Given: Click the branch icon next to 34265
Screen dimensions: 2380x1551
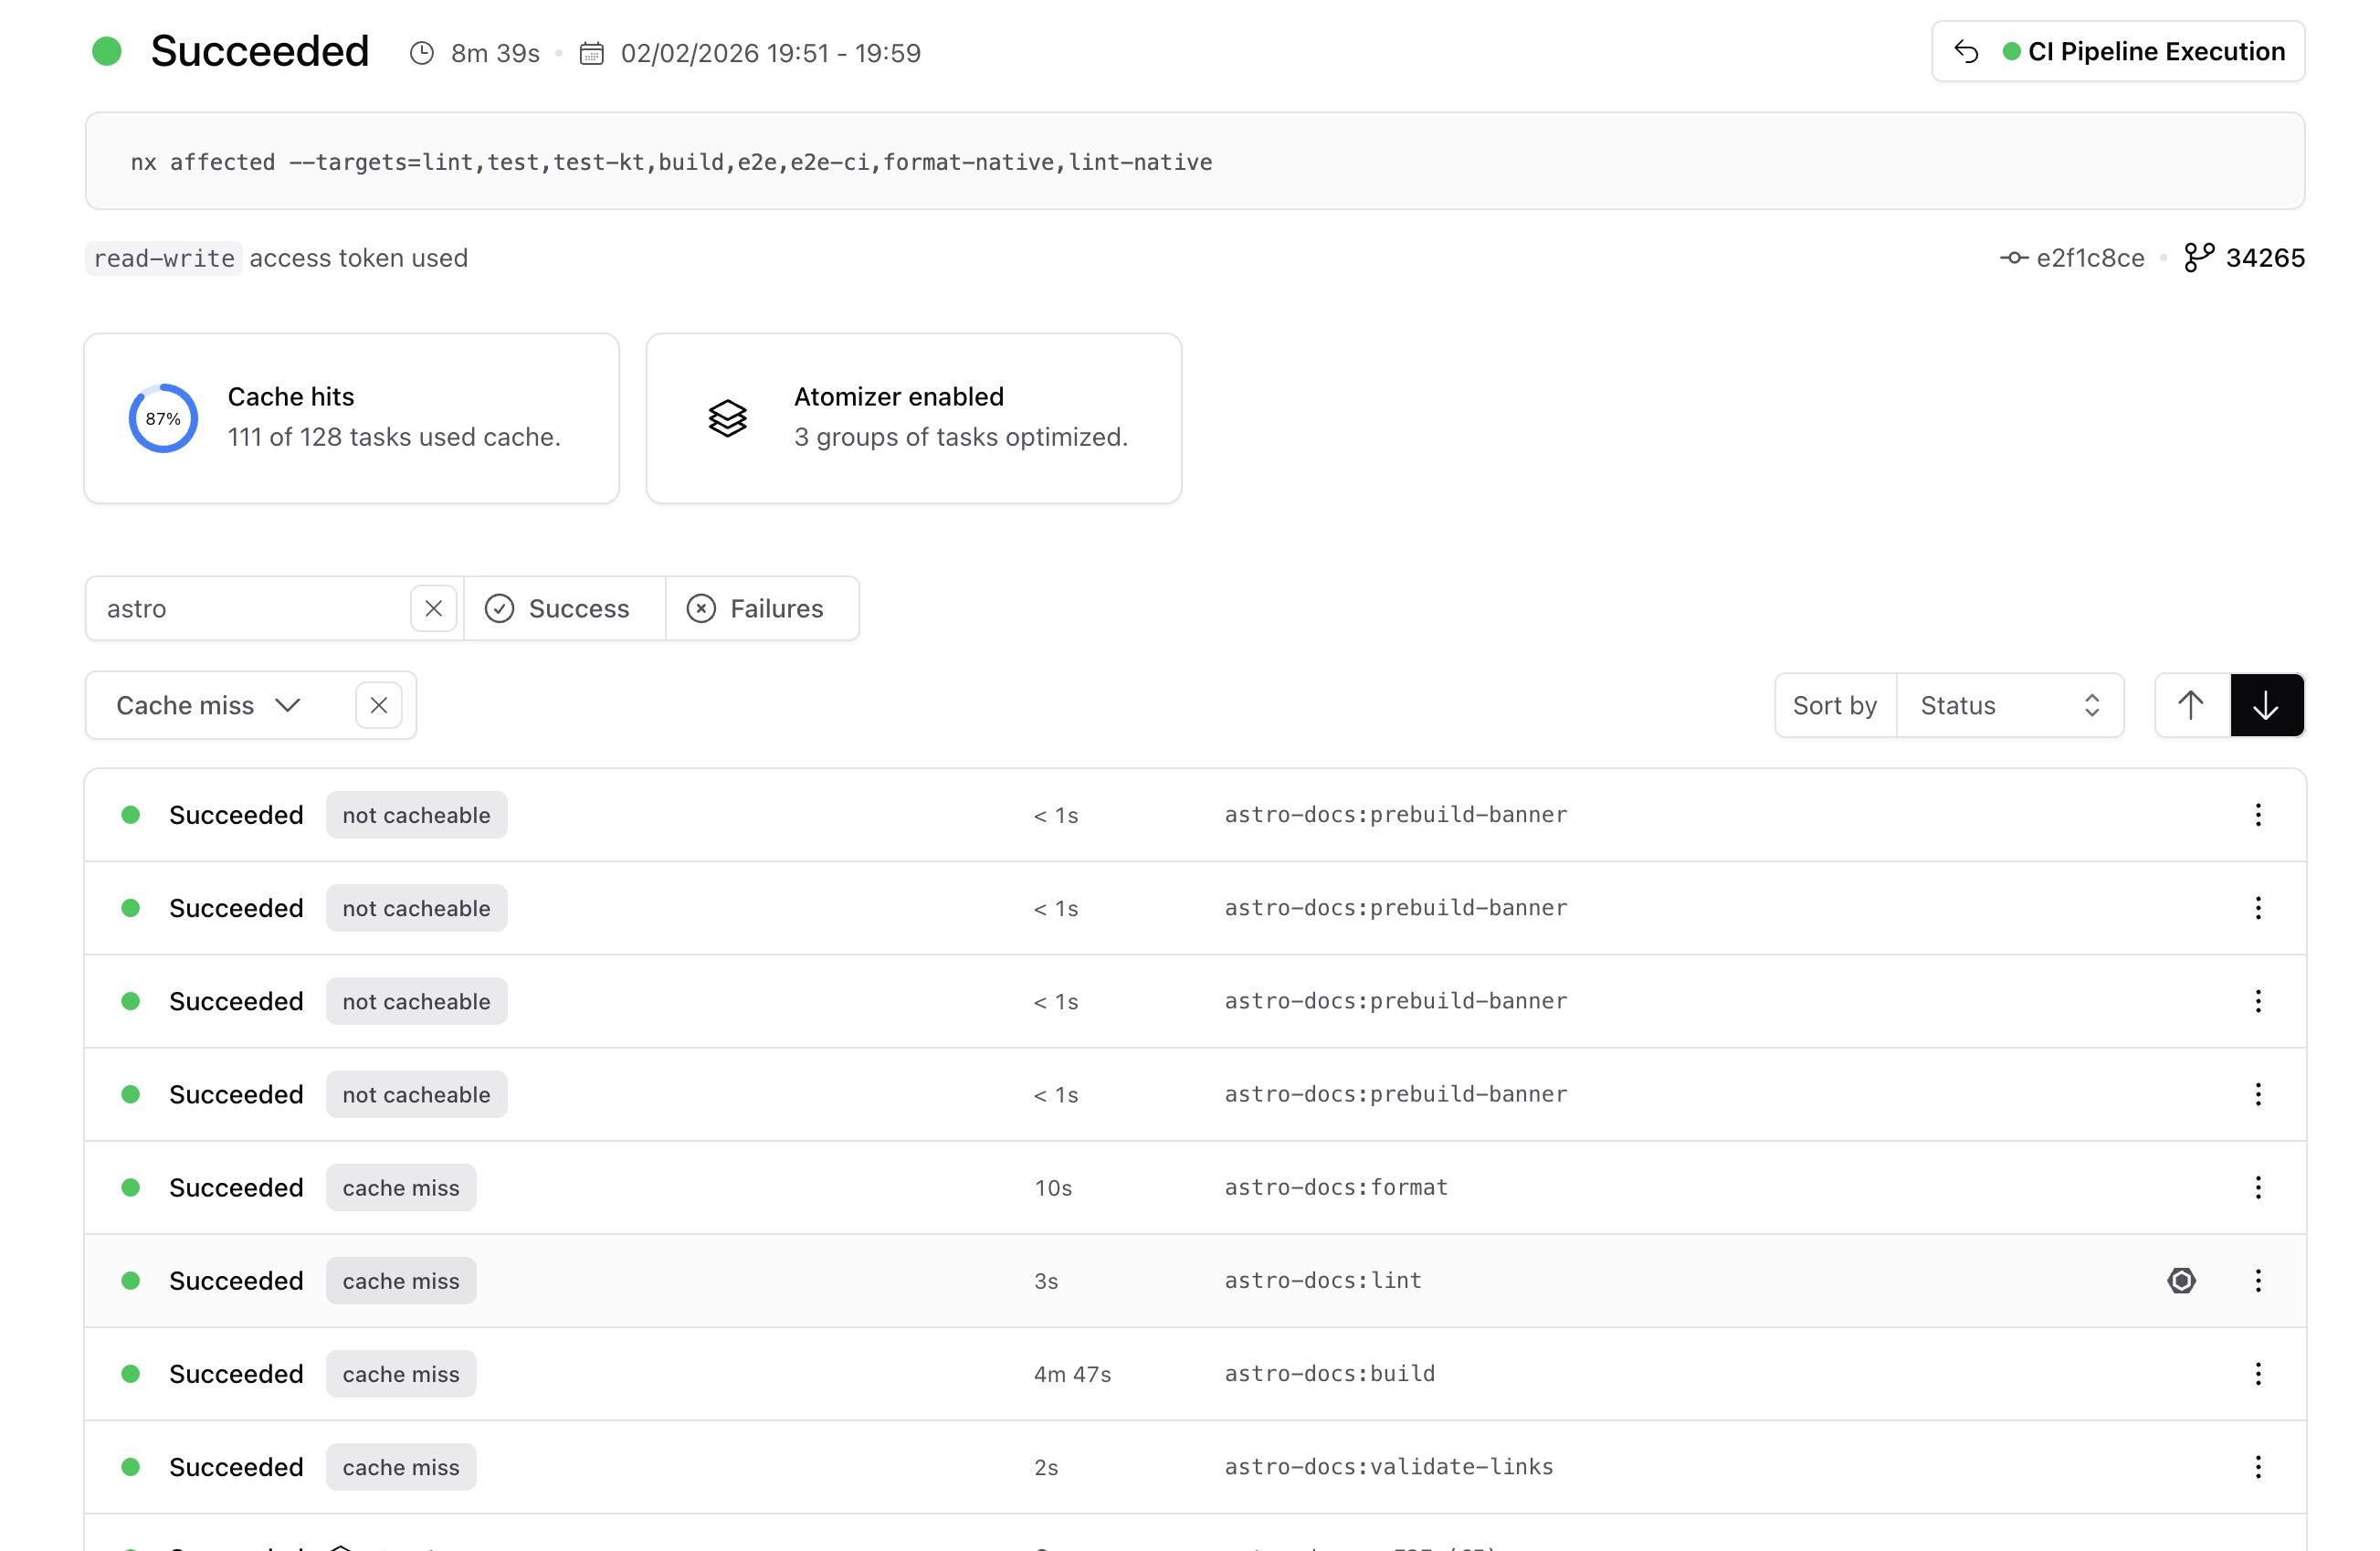Looking at the screenshot, I should coord(2199,258).
